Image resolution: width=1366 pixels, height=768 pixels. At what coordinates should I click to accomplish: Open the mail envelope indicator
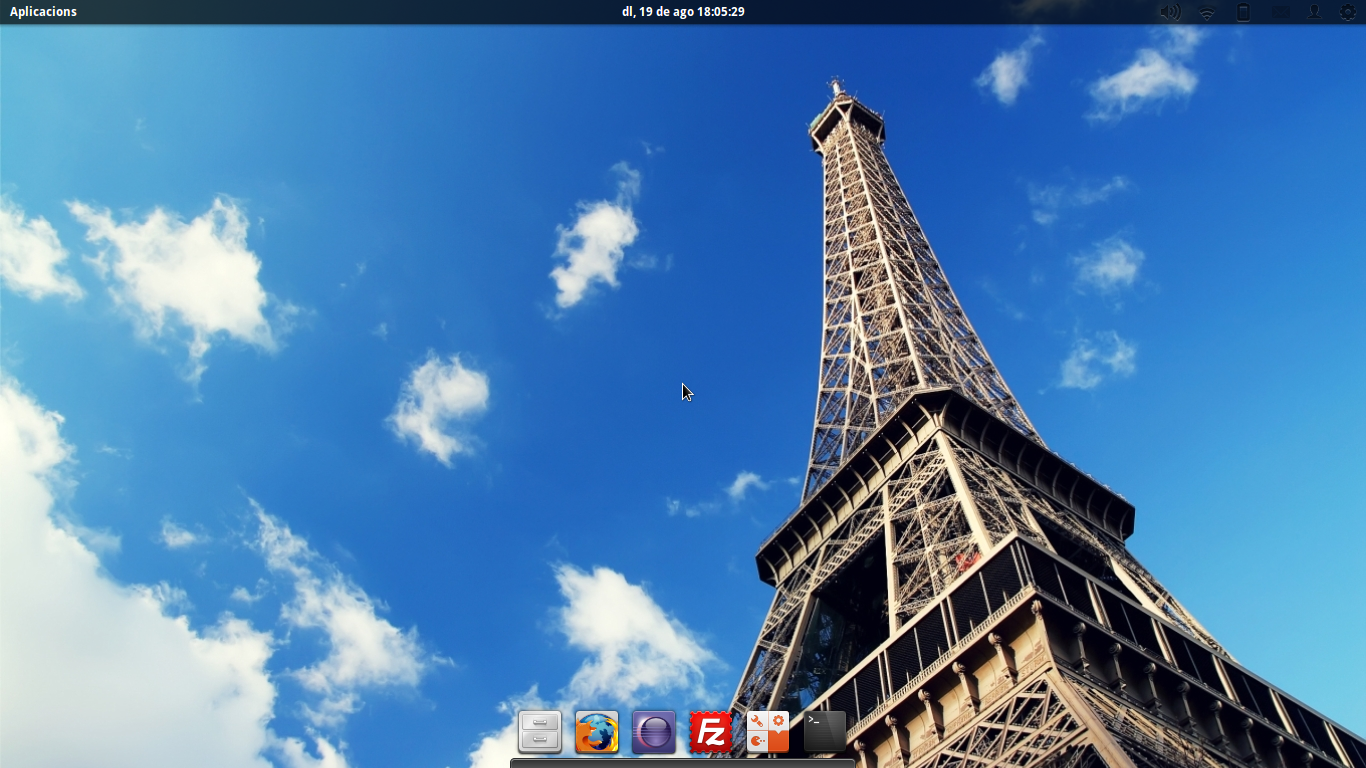1279,12
